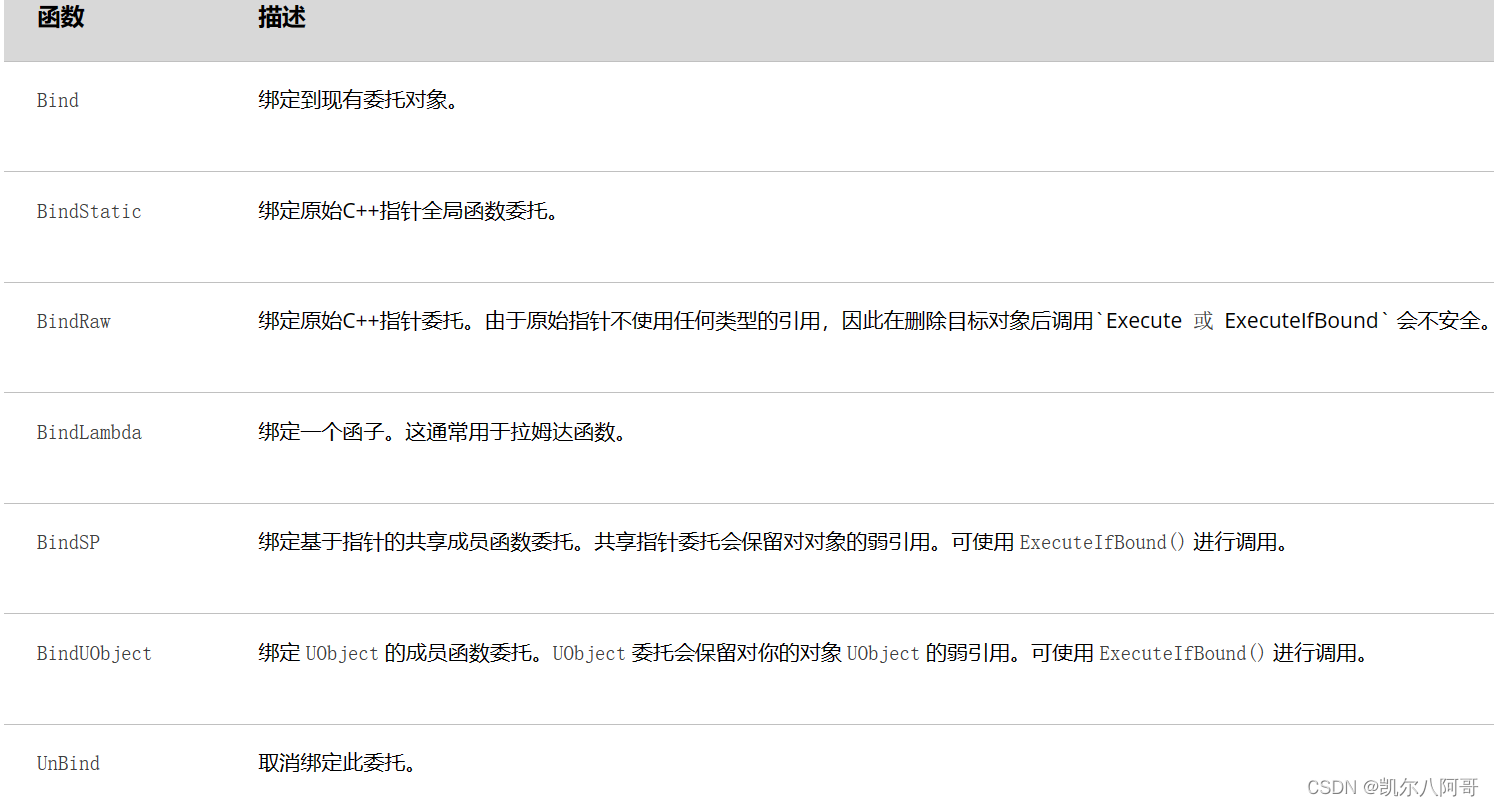Click the `Execute code text in BindRaw row
Viewport: 1494px width, 807px height.
pyautogui.click(x=1141, y=322)
